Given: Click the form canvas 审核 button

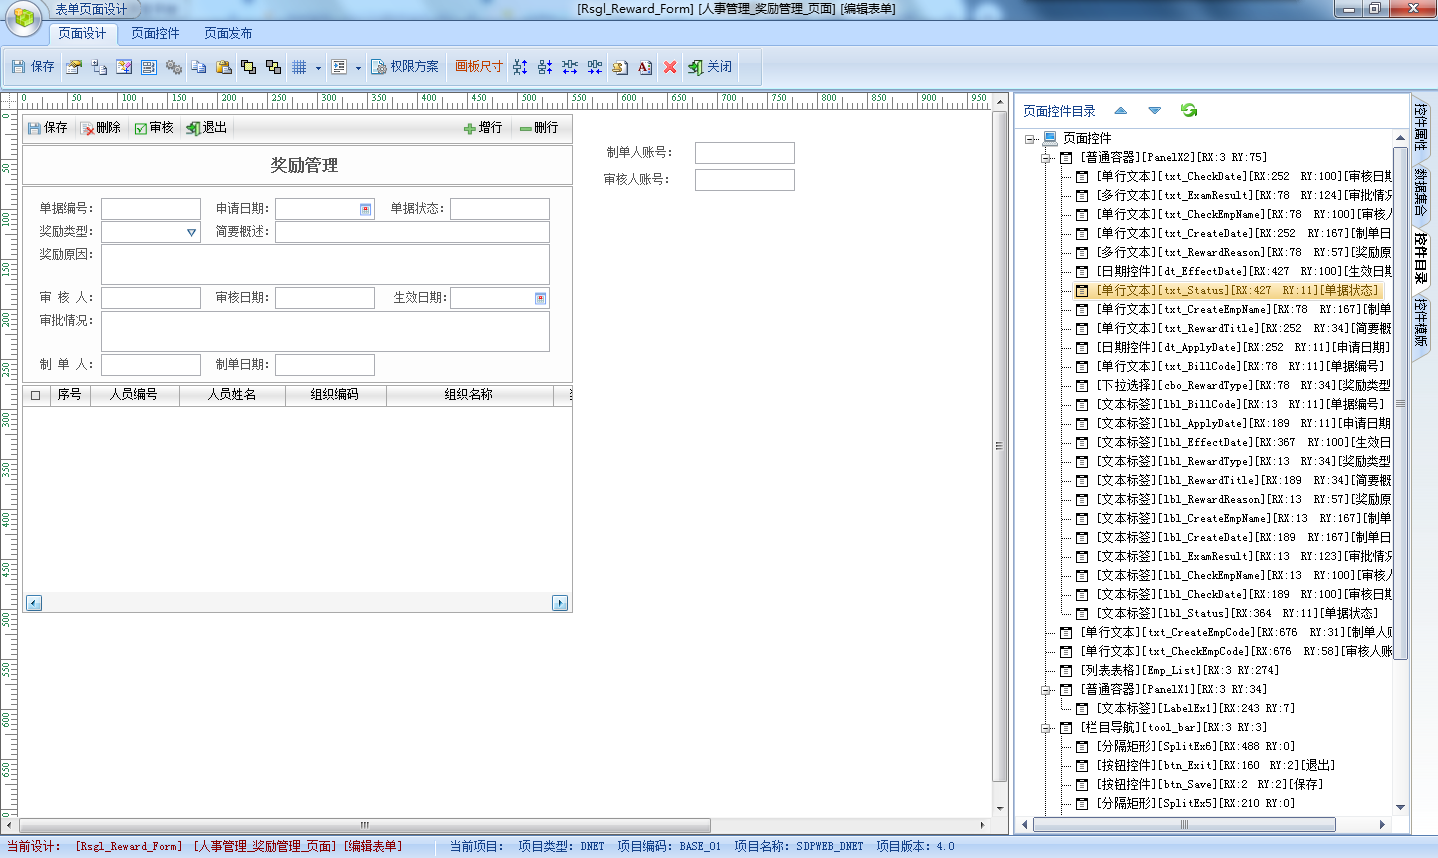Looking at the screenshot, I should 154,128.
